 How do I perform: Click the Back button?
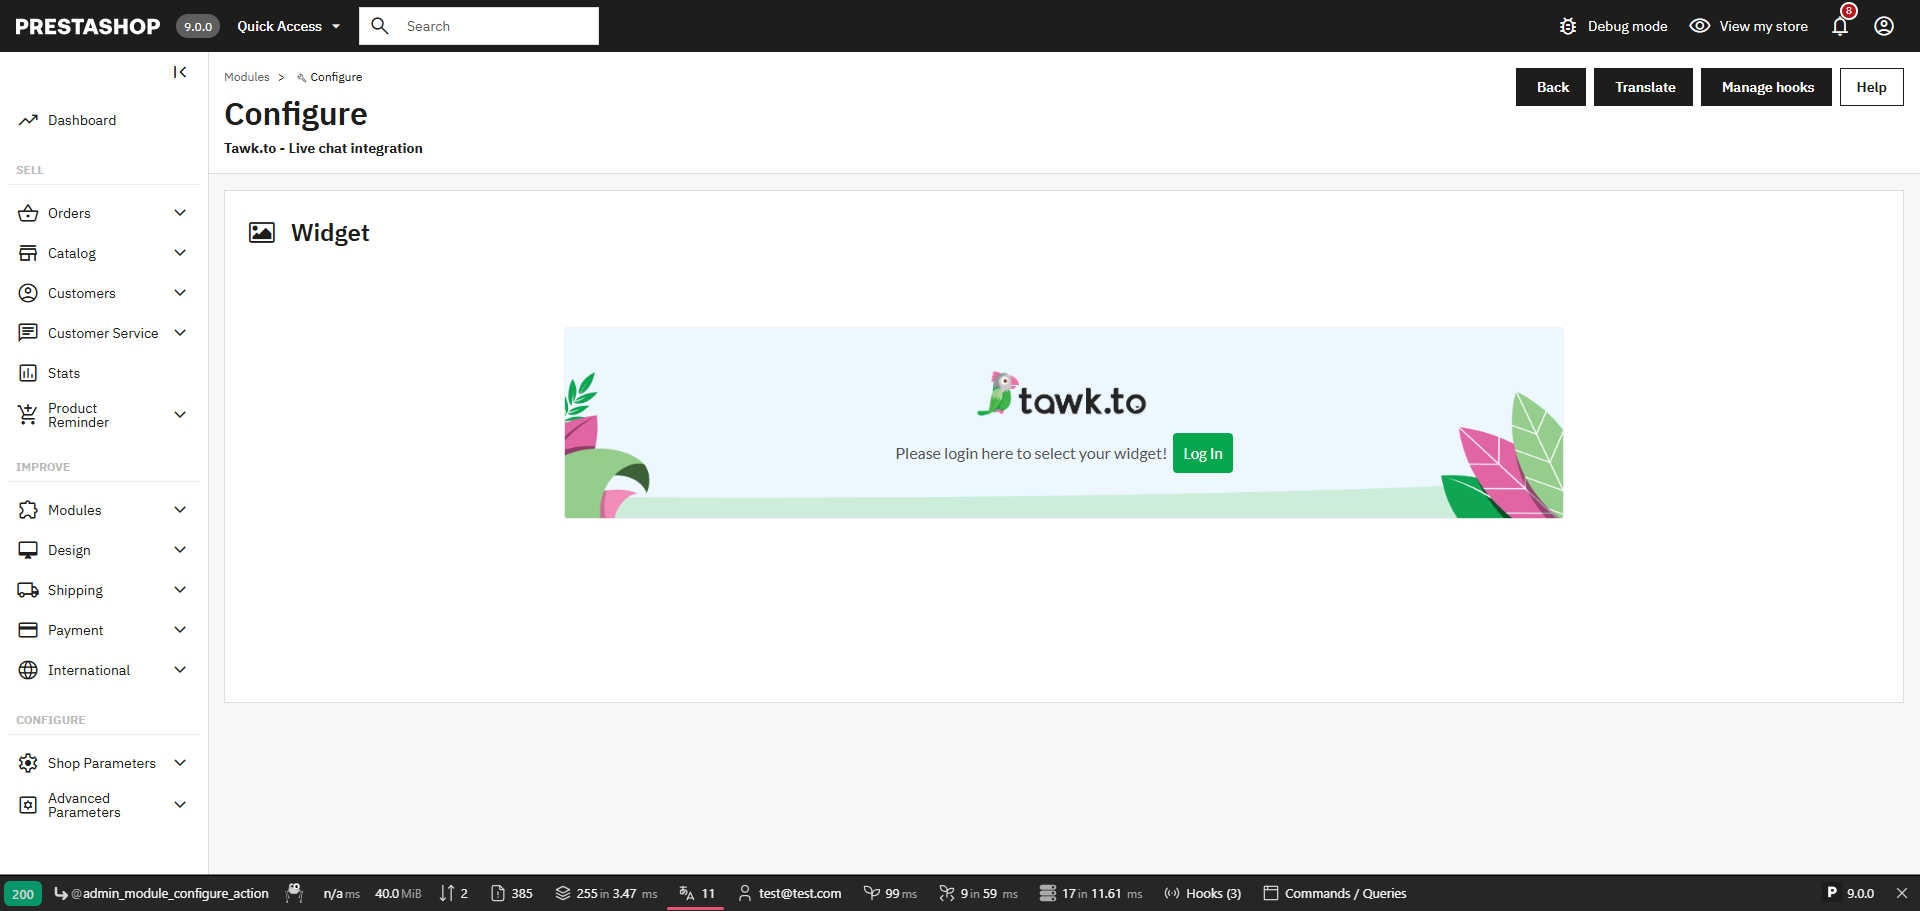pos(1551,87)
